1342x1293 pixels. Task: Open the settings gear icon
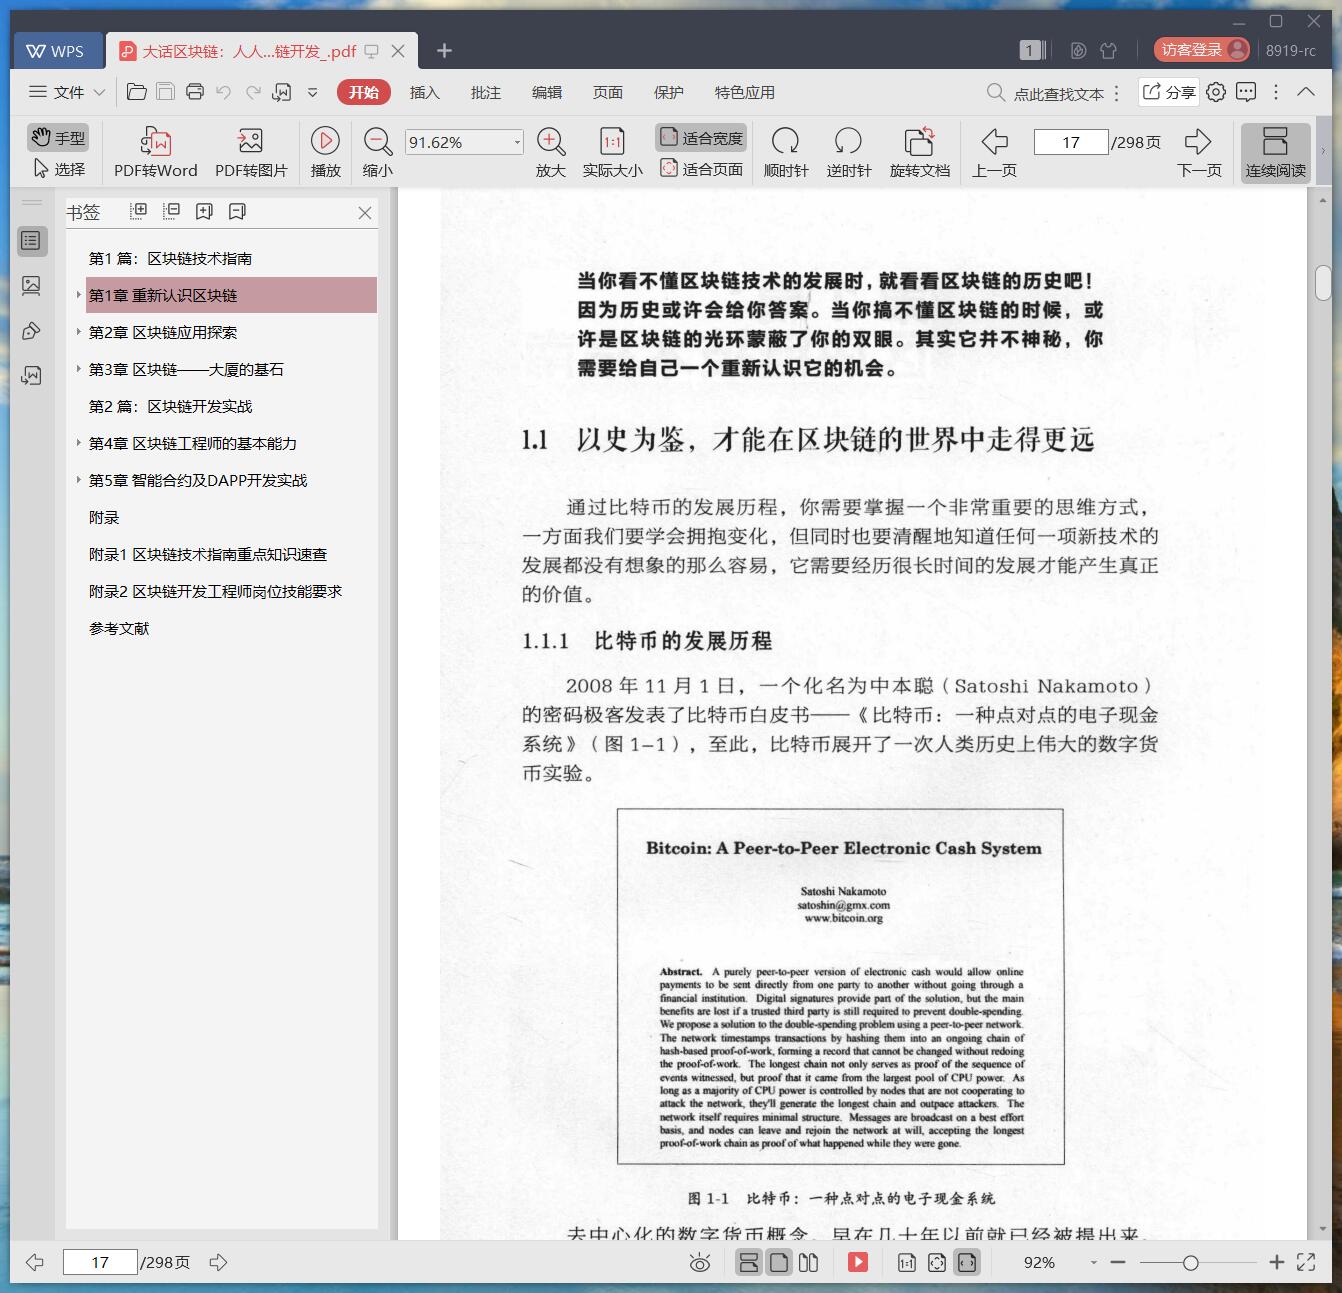point(1216,92)
